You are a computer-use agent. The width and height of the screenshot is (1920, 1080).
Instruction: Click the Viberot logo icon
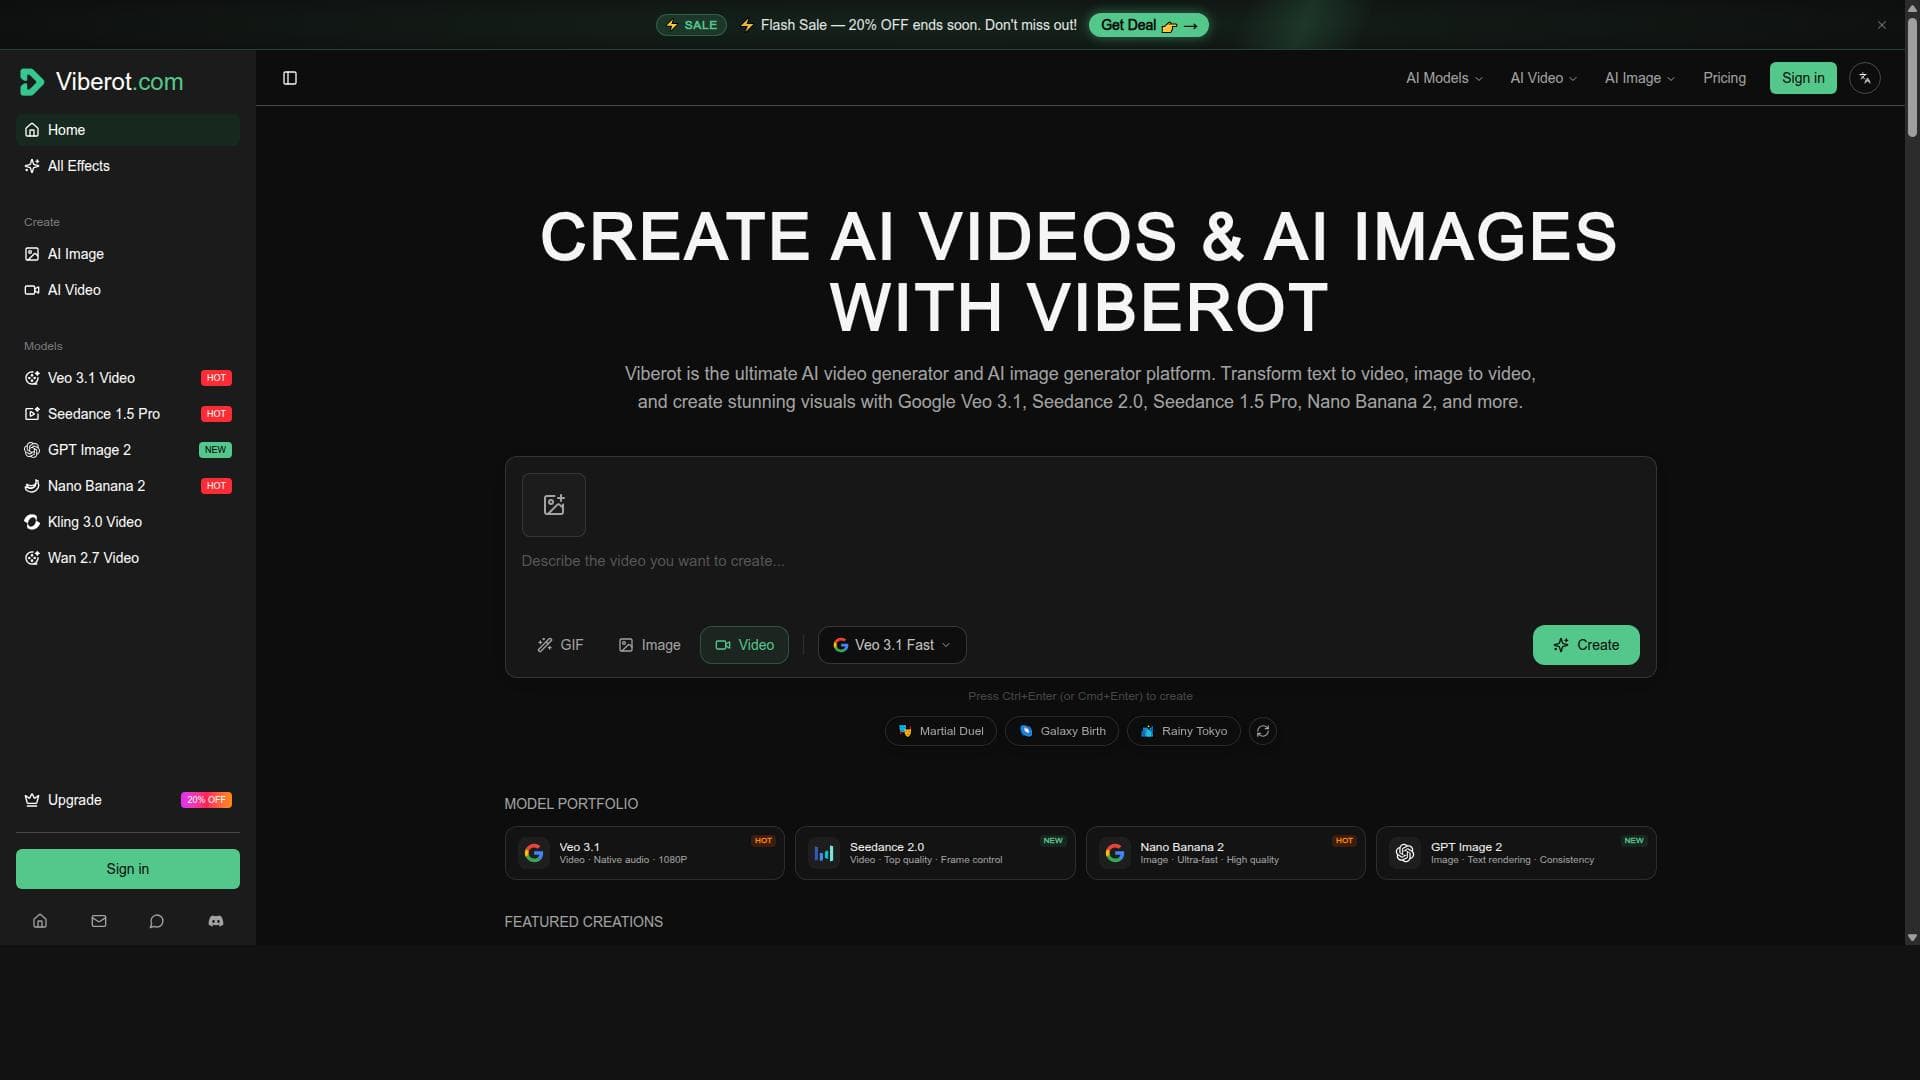tap(32, 82)
